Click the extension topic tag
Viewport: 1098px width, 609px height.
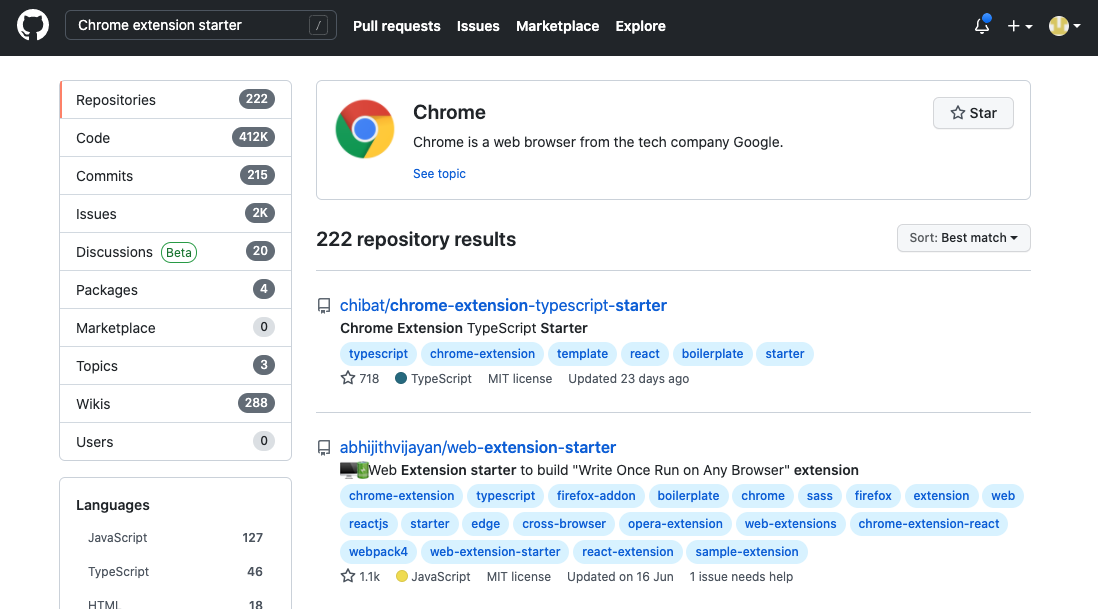pyautogui.click(x=941, y=496)
